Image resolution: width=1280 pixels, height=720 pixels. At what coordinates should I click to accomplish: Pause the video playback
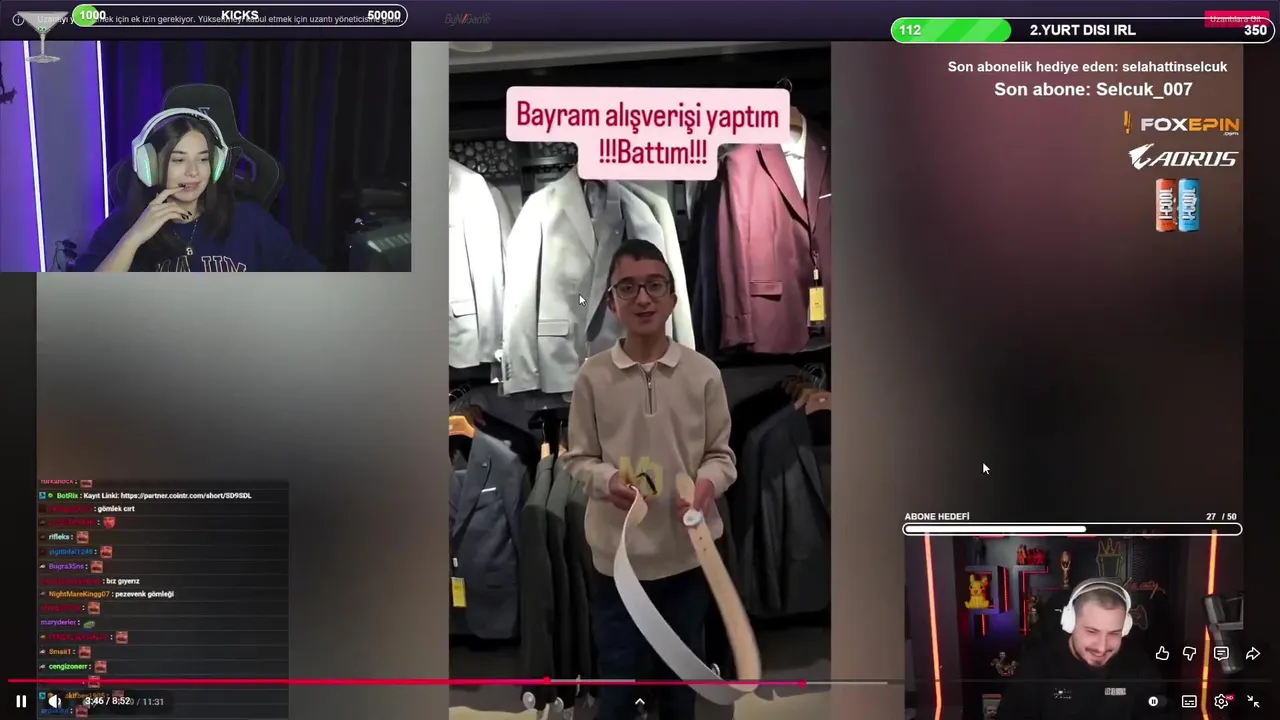pos(20,701)
